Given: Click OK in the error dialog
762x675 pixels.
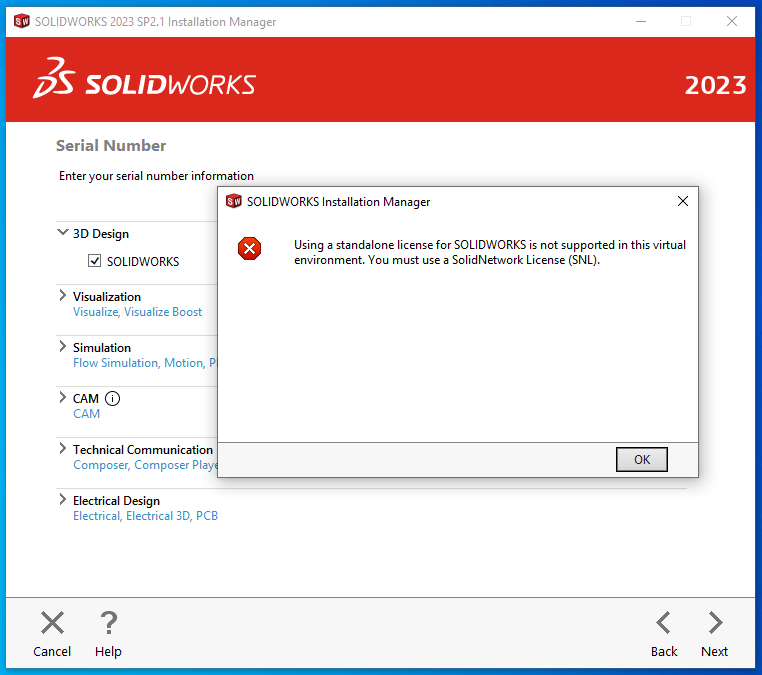Looking at the screenshot, I should point(641,459).
